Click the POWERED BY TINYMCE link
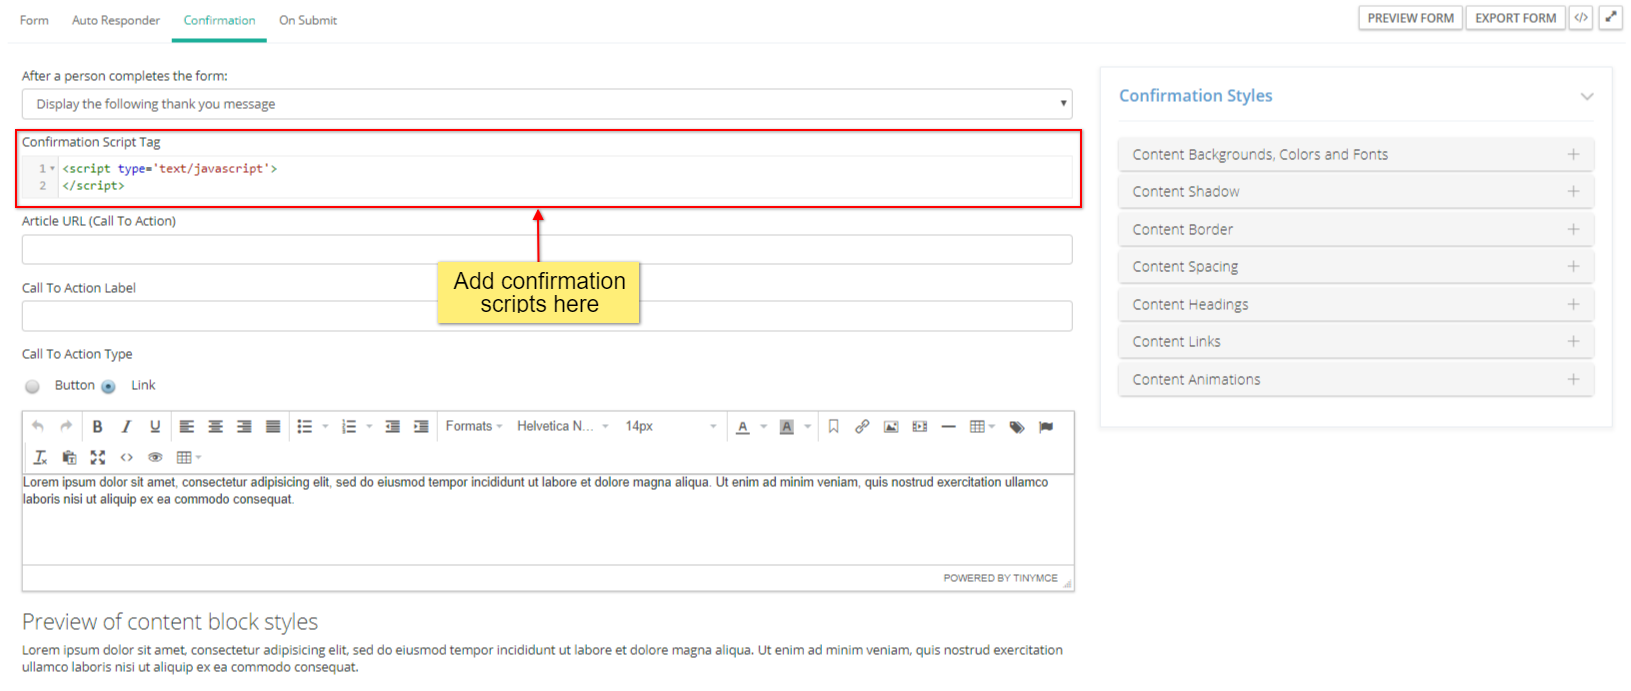The height and width of the screenshot is (691, 1631). tap(1000, 578)
